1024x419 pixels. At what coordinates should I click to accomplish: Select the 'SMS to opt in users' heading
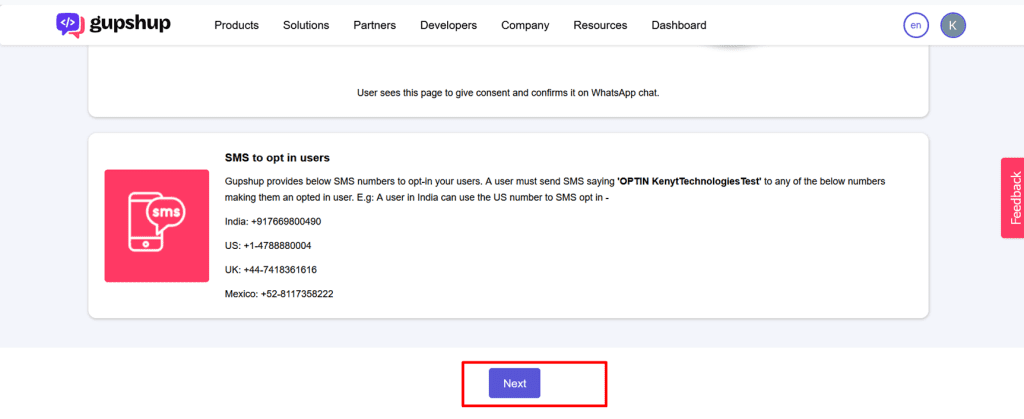[278, 158]
